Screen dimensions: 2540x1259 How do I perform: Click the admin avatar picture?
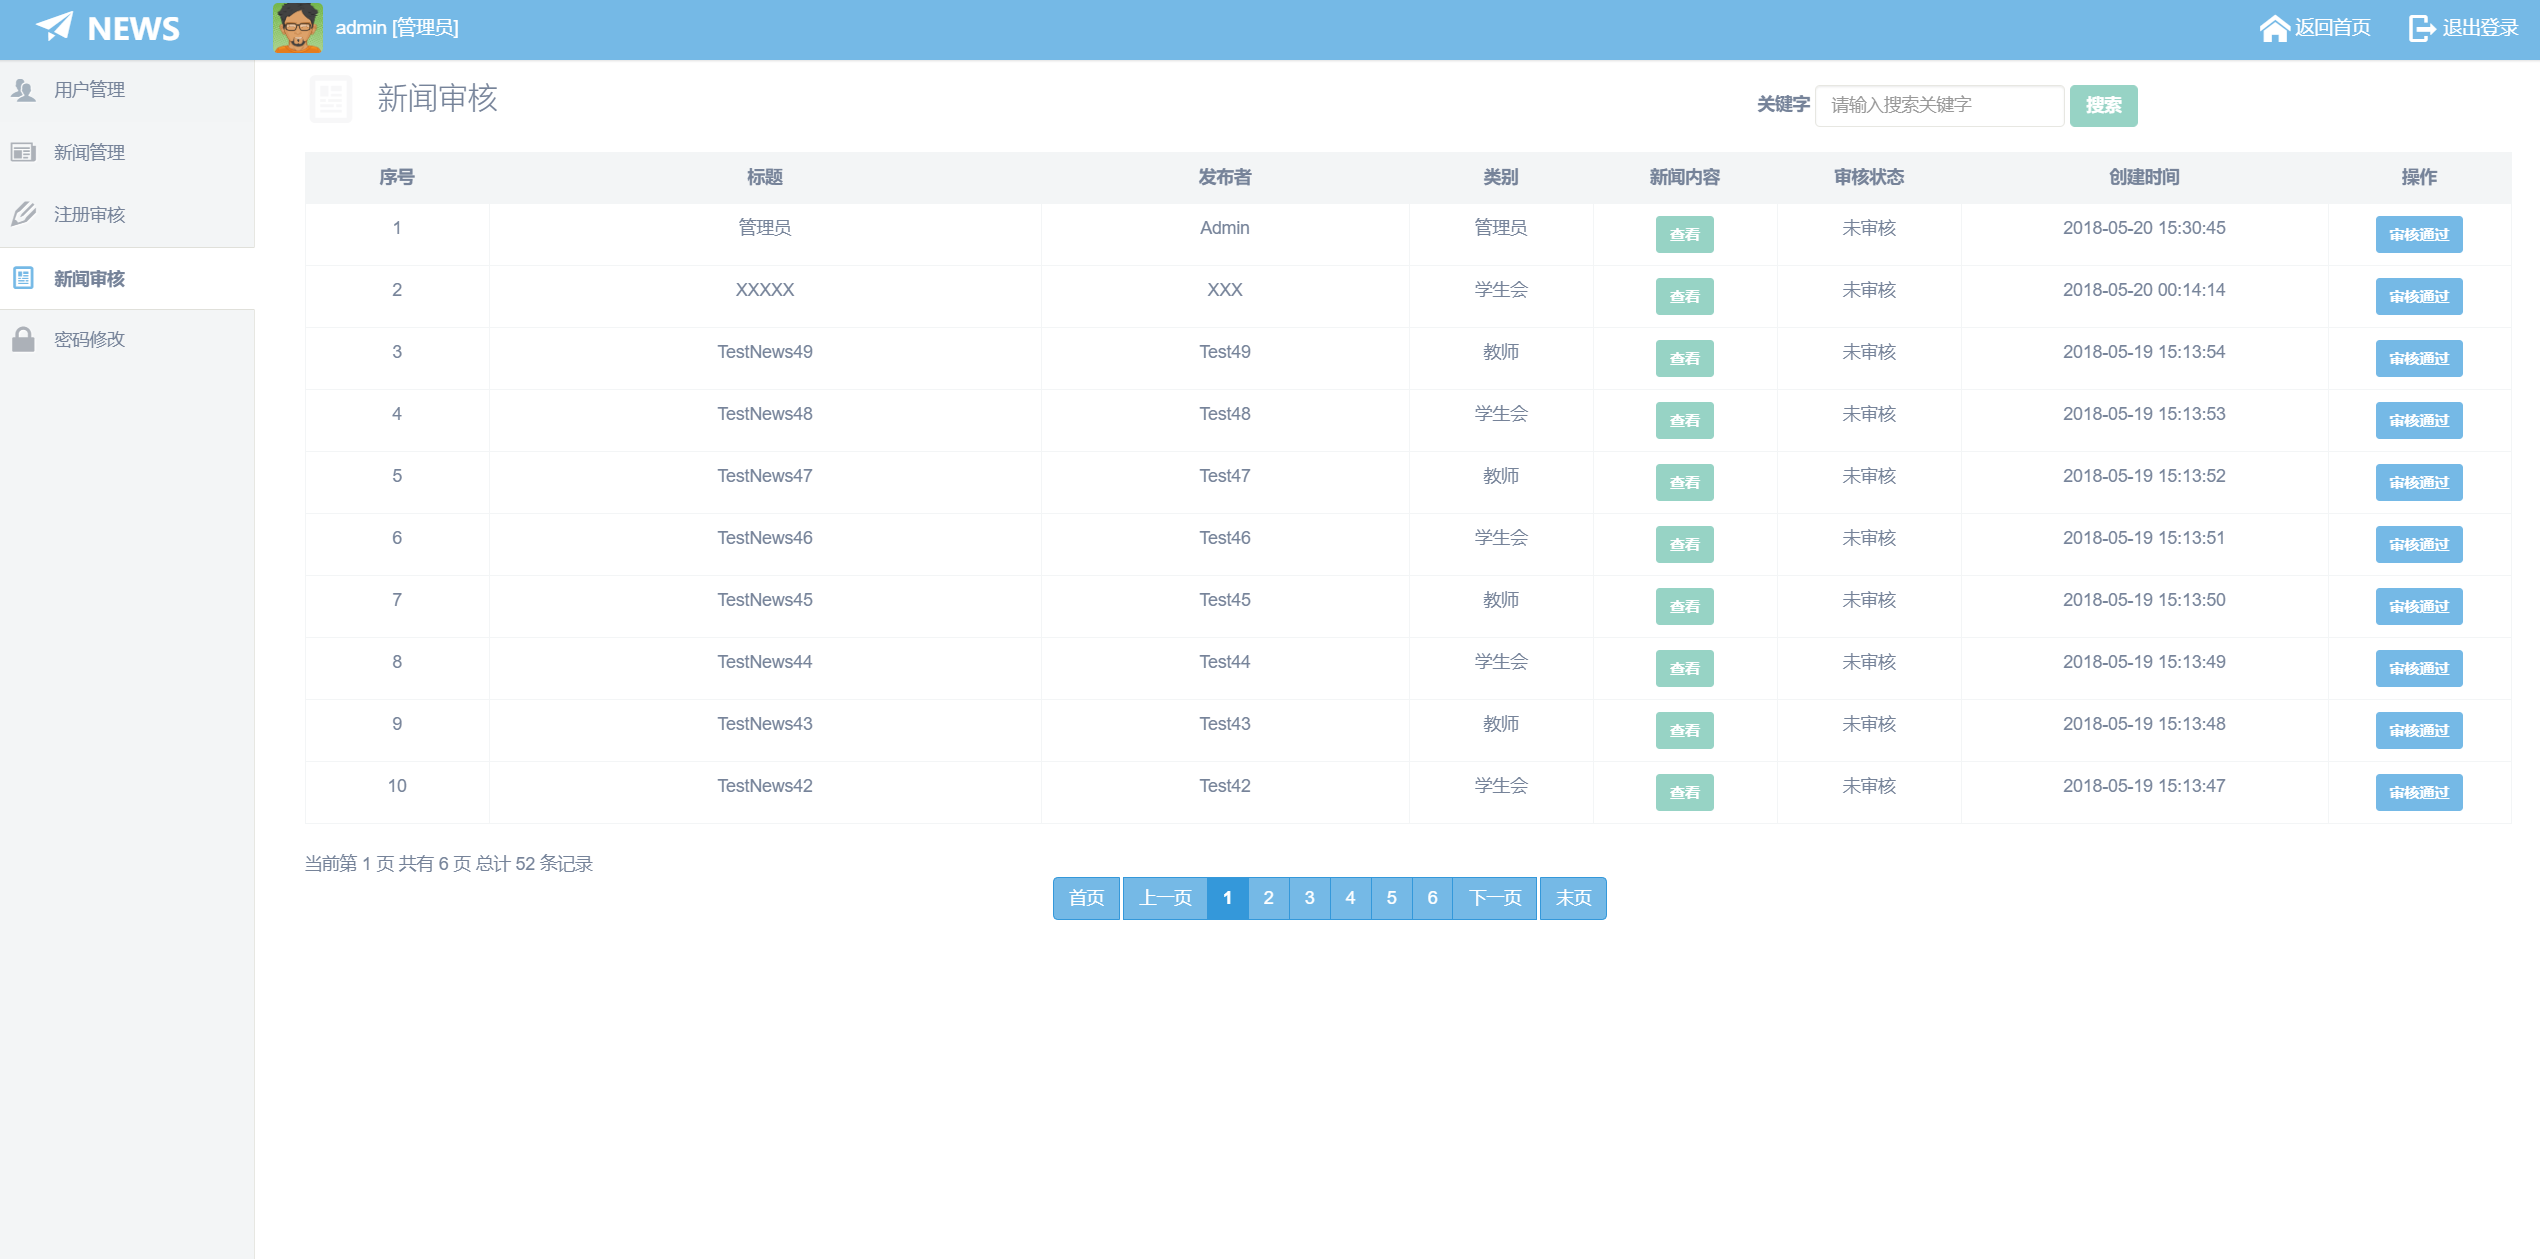point(297,28)
